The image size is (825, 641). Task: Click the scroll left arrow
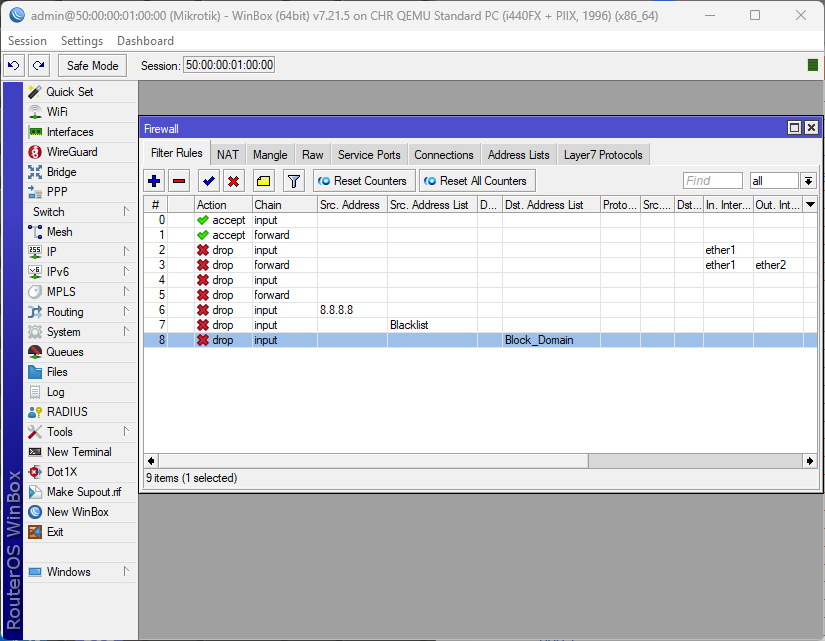151,461
